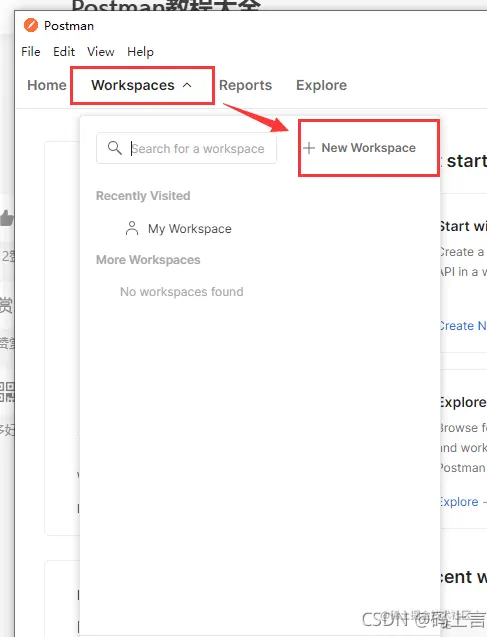Click the QR code icon on the background page

pos(7,392)
